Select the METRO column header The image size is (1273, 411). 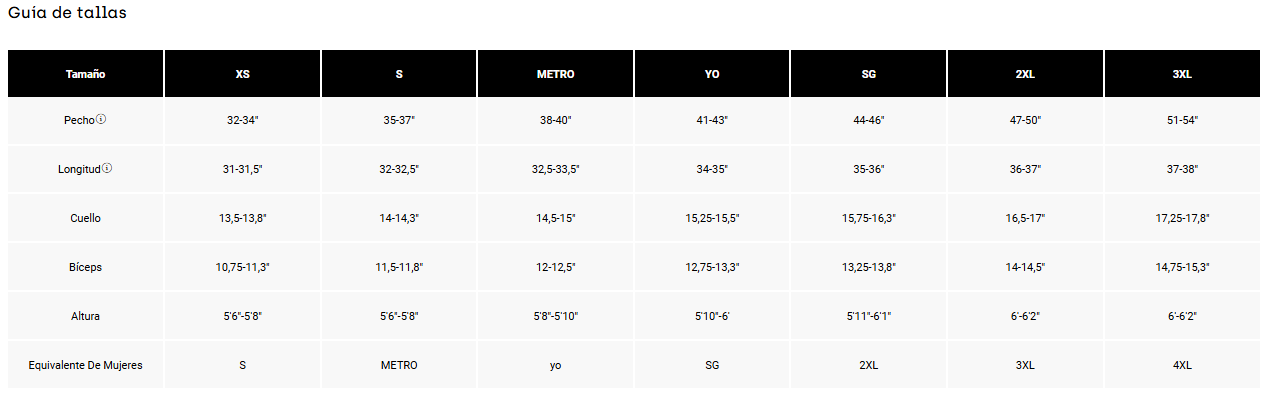(x=556, y=74)
